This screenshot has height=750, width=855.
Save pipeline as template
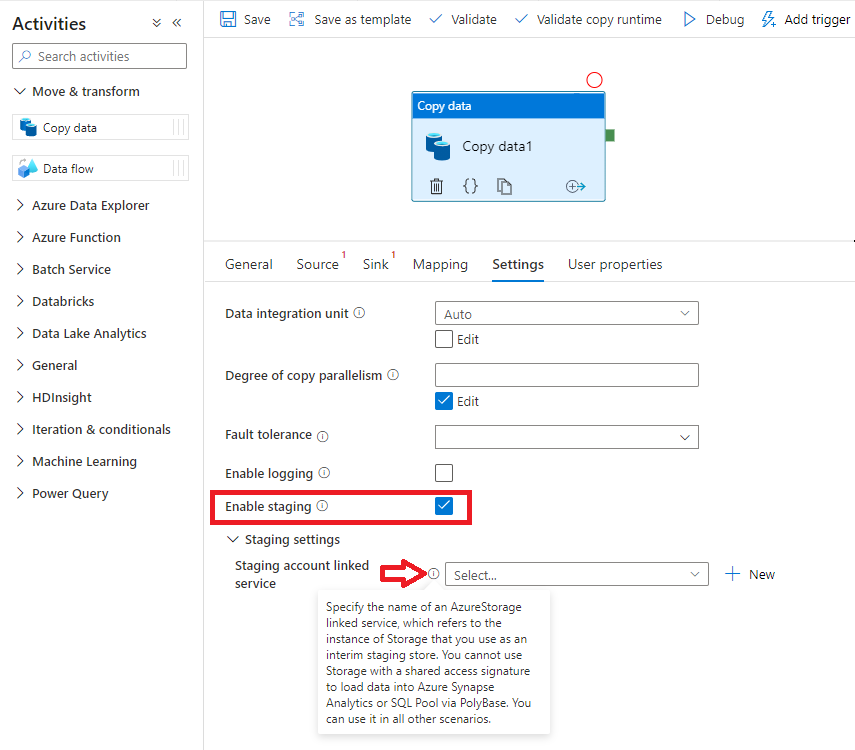(349, 19)
